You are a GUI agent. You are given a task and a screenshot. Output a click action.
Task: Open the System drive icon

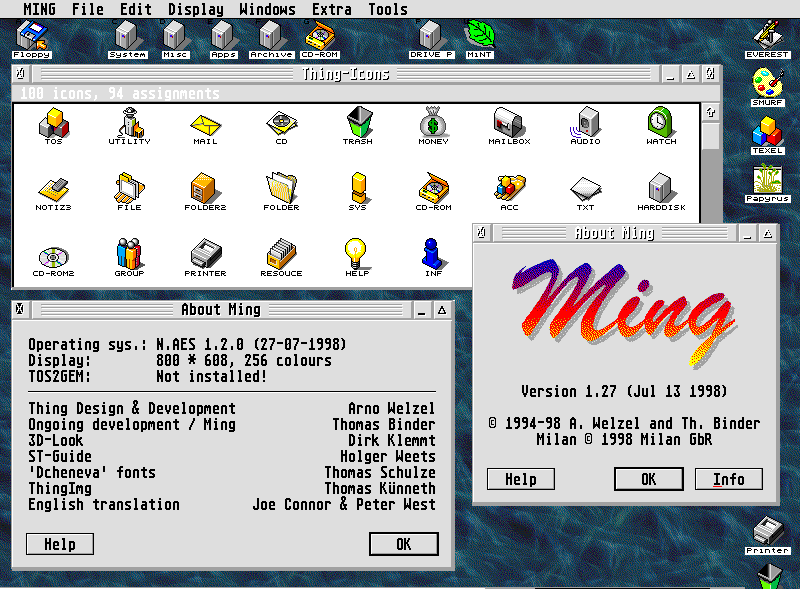pos(127,40)
